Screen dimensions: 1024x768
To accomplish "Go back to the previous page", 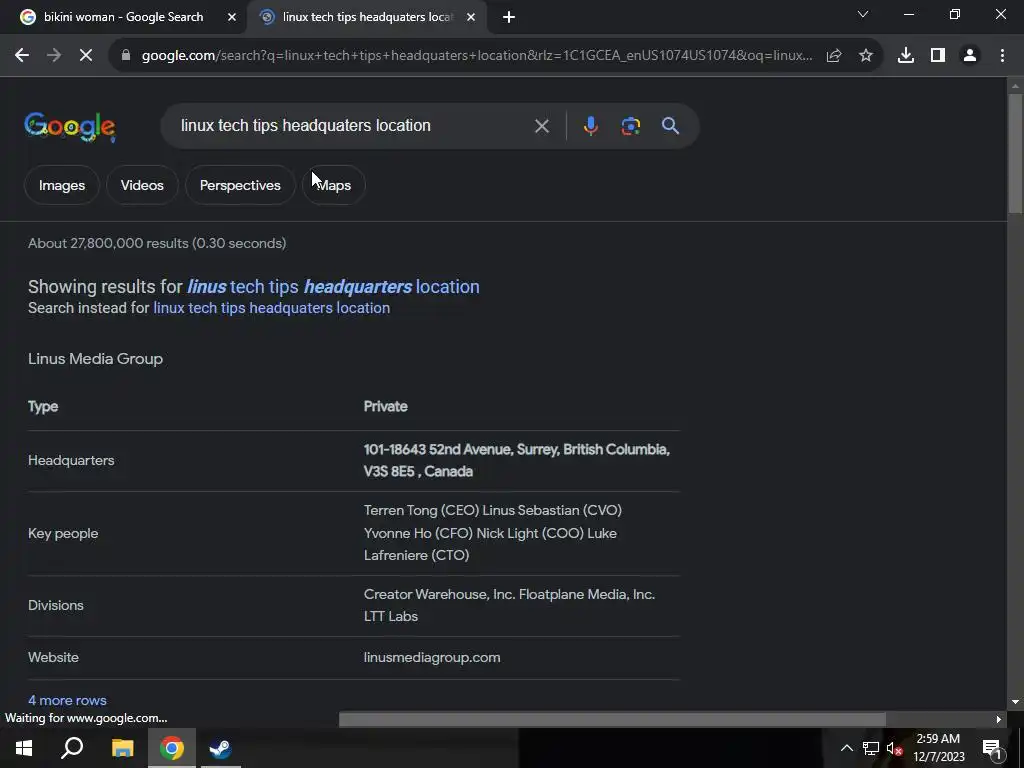I will pyautogui.click(x=22, y=56).
